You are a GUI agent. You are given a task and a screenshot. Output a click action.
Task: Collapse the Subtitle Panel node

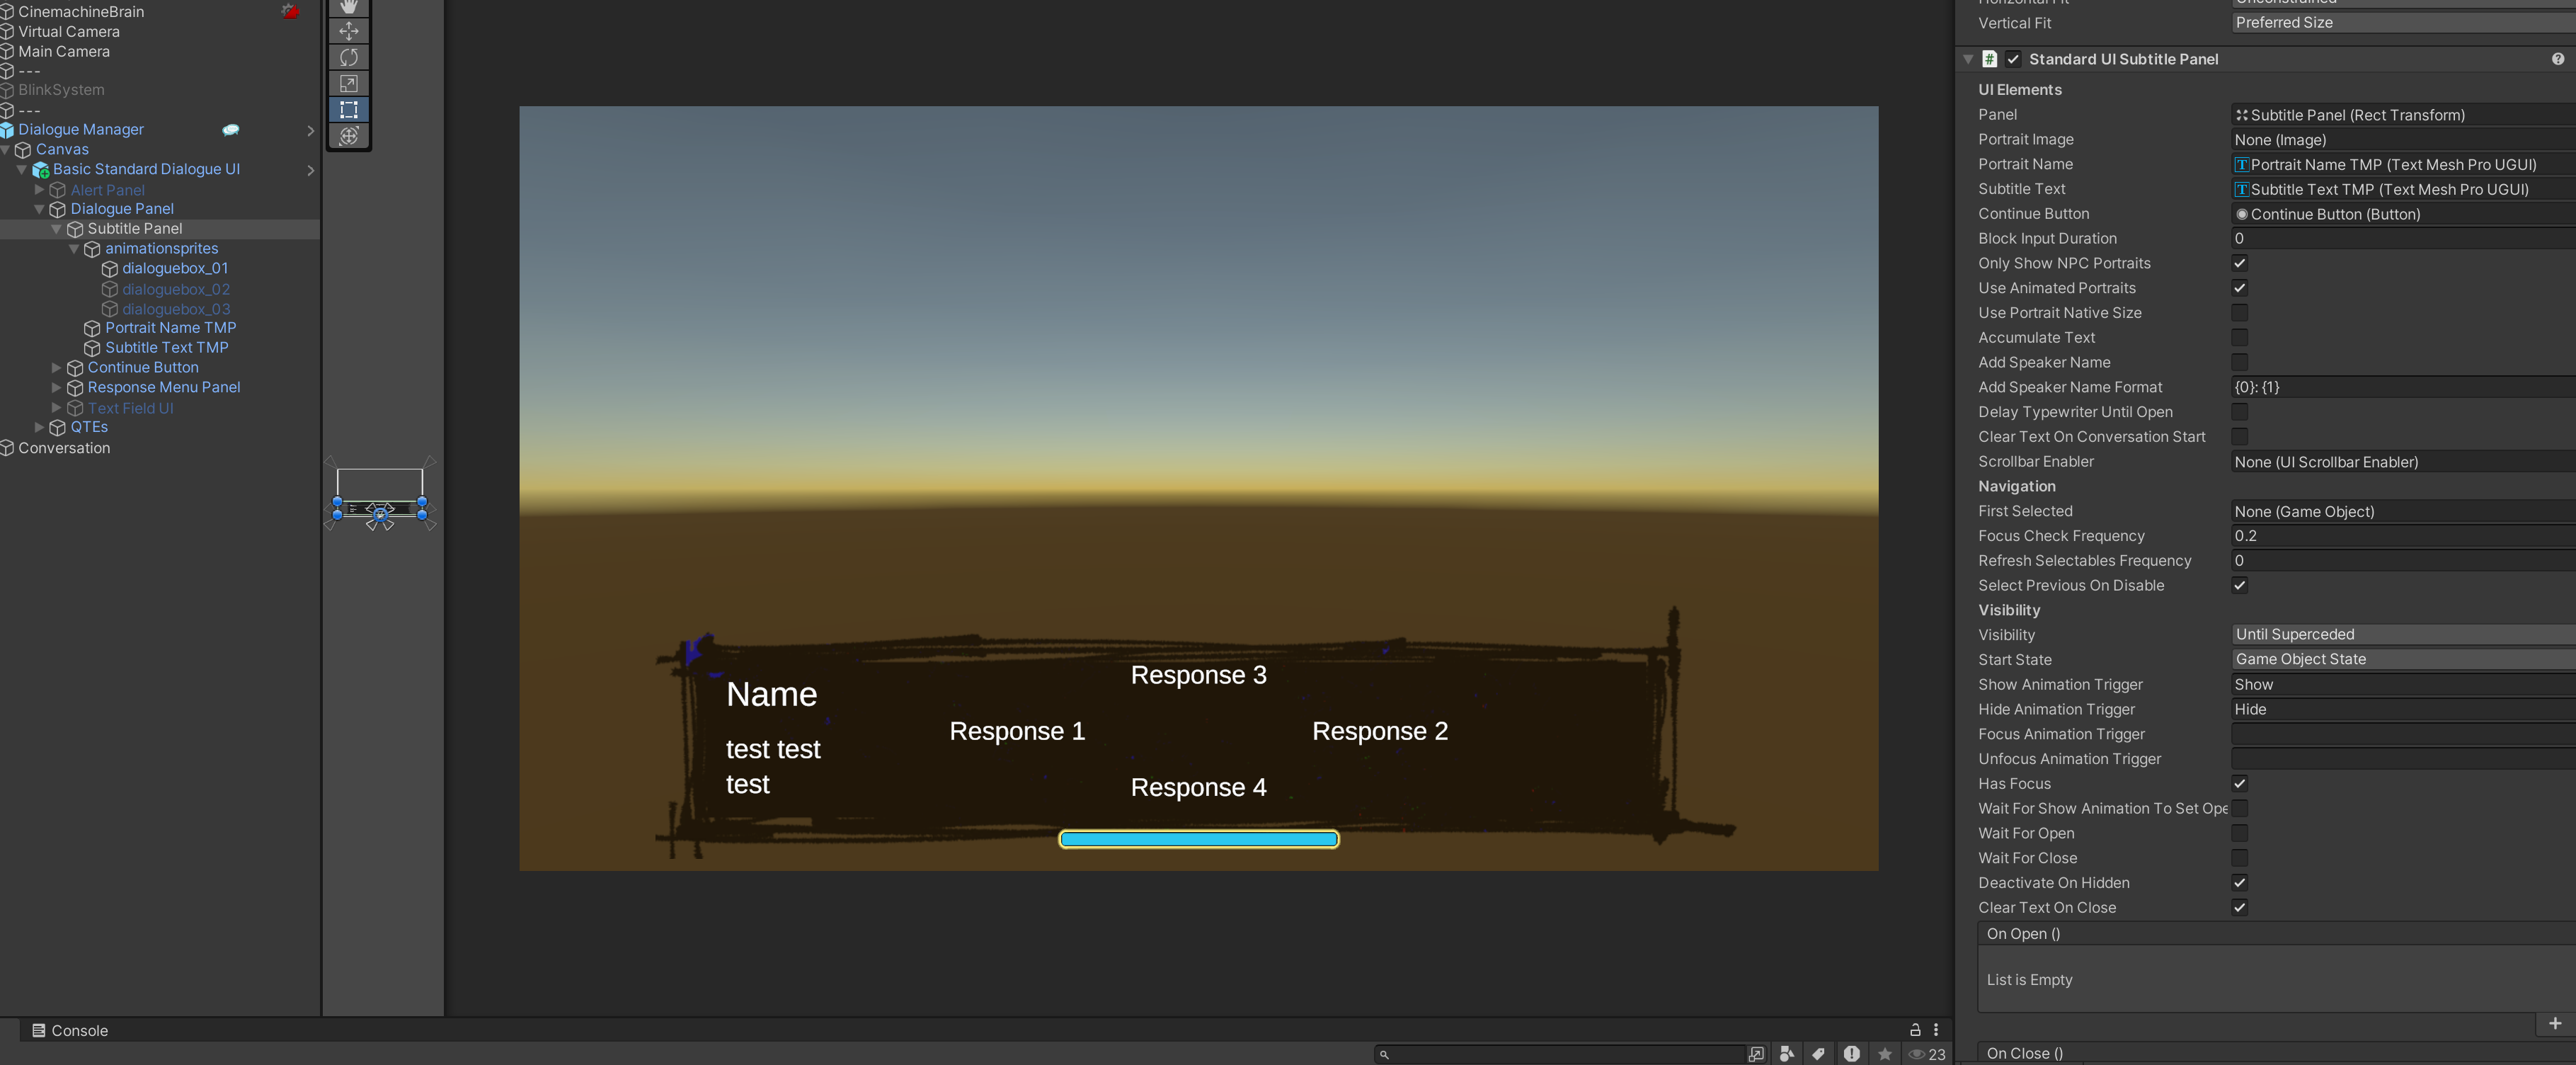pyautogui.click(x=56, y=229)
